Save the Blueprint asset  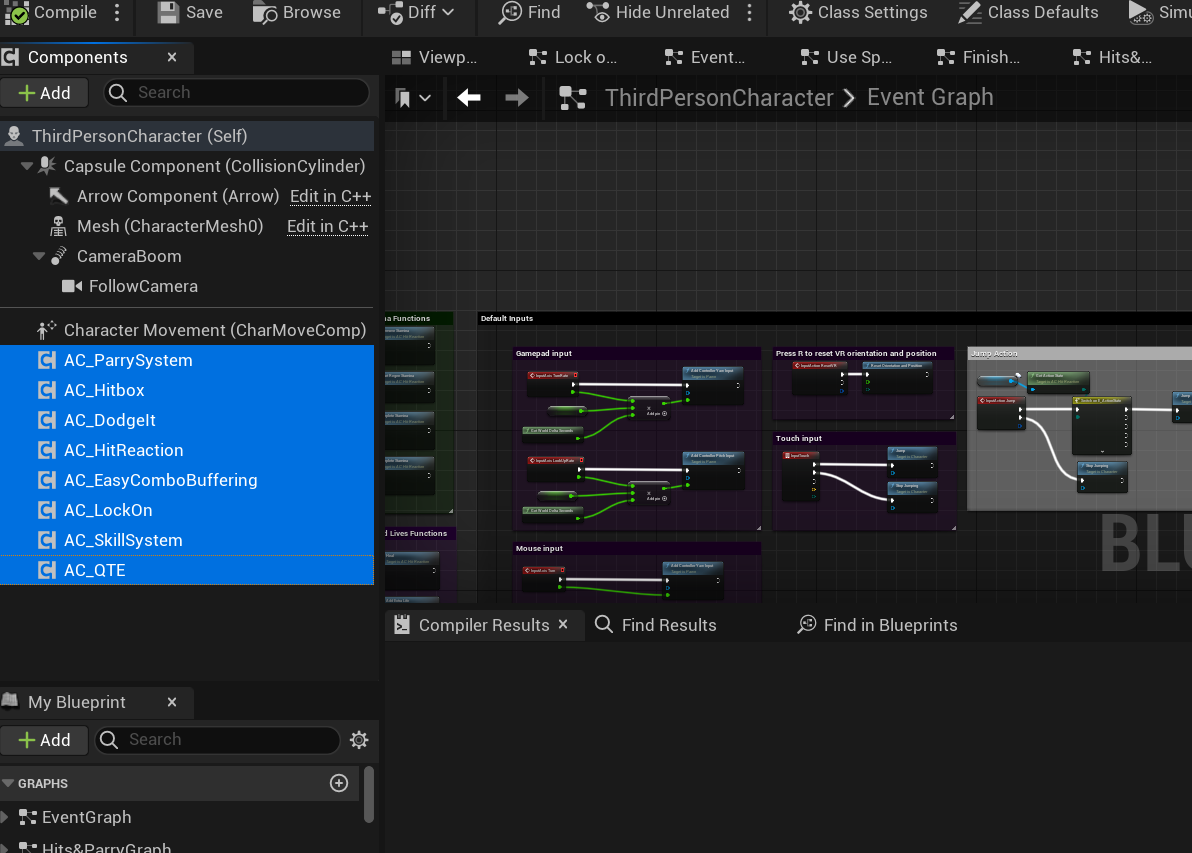(190, 13)
